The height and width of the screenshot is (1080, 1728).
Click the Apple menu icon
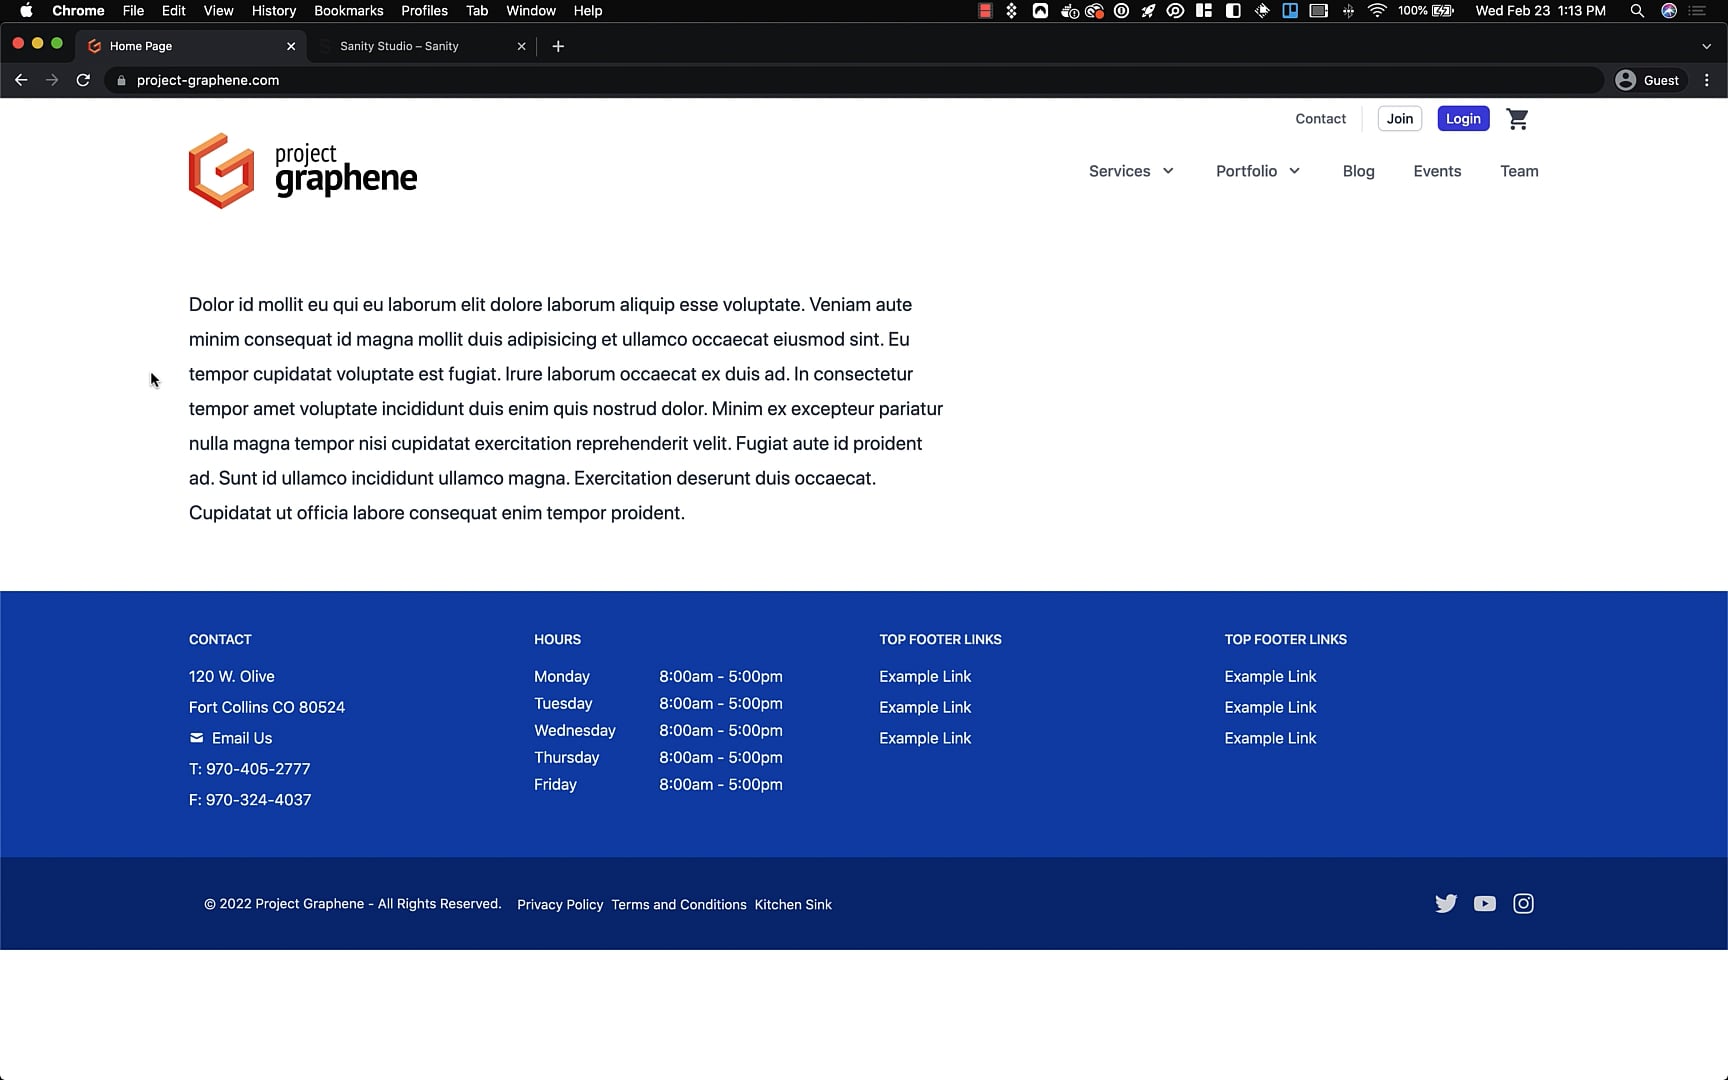[26, 11]
